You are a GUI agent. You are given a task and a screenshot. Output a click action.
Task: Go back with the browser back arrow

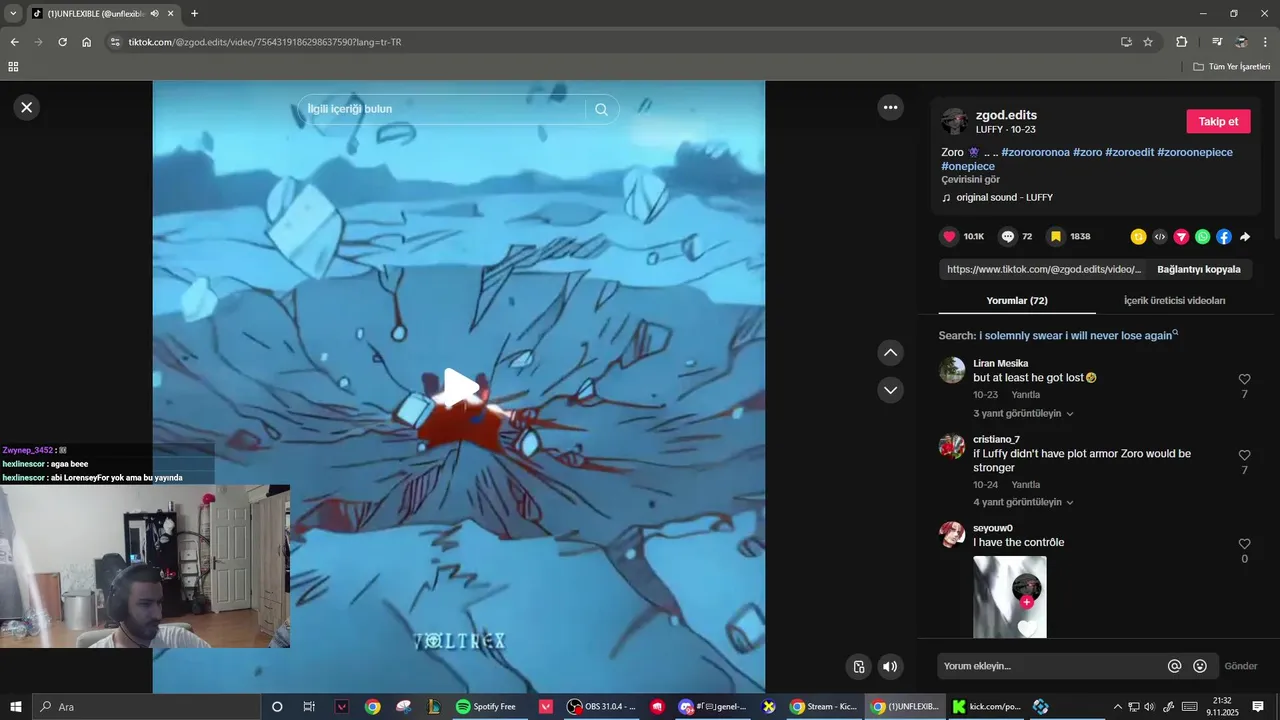click(14, 42)
